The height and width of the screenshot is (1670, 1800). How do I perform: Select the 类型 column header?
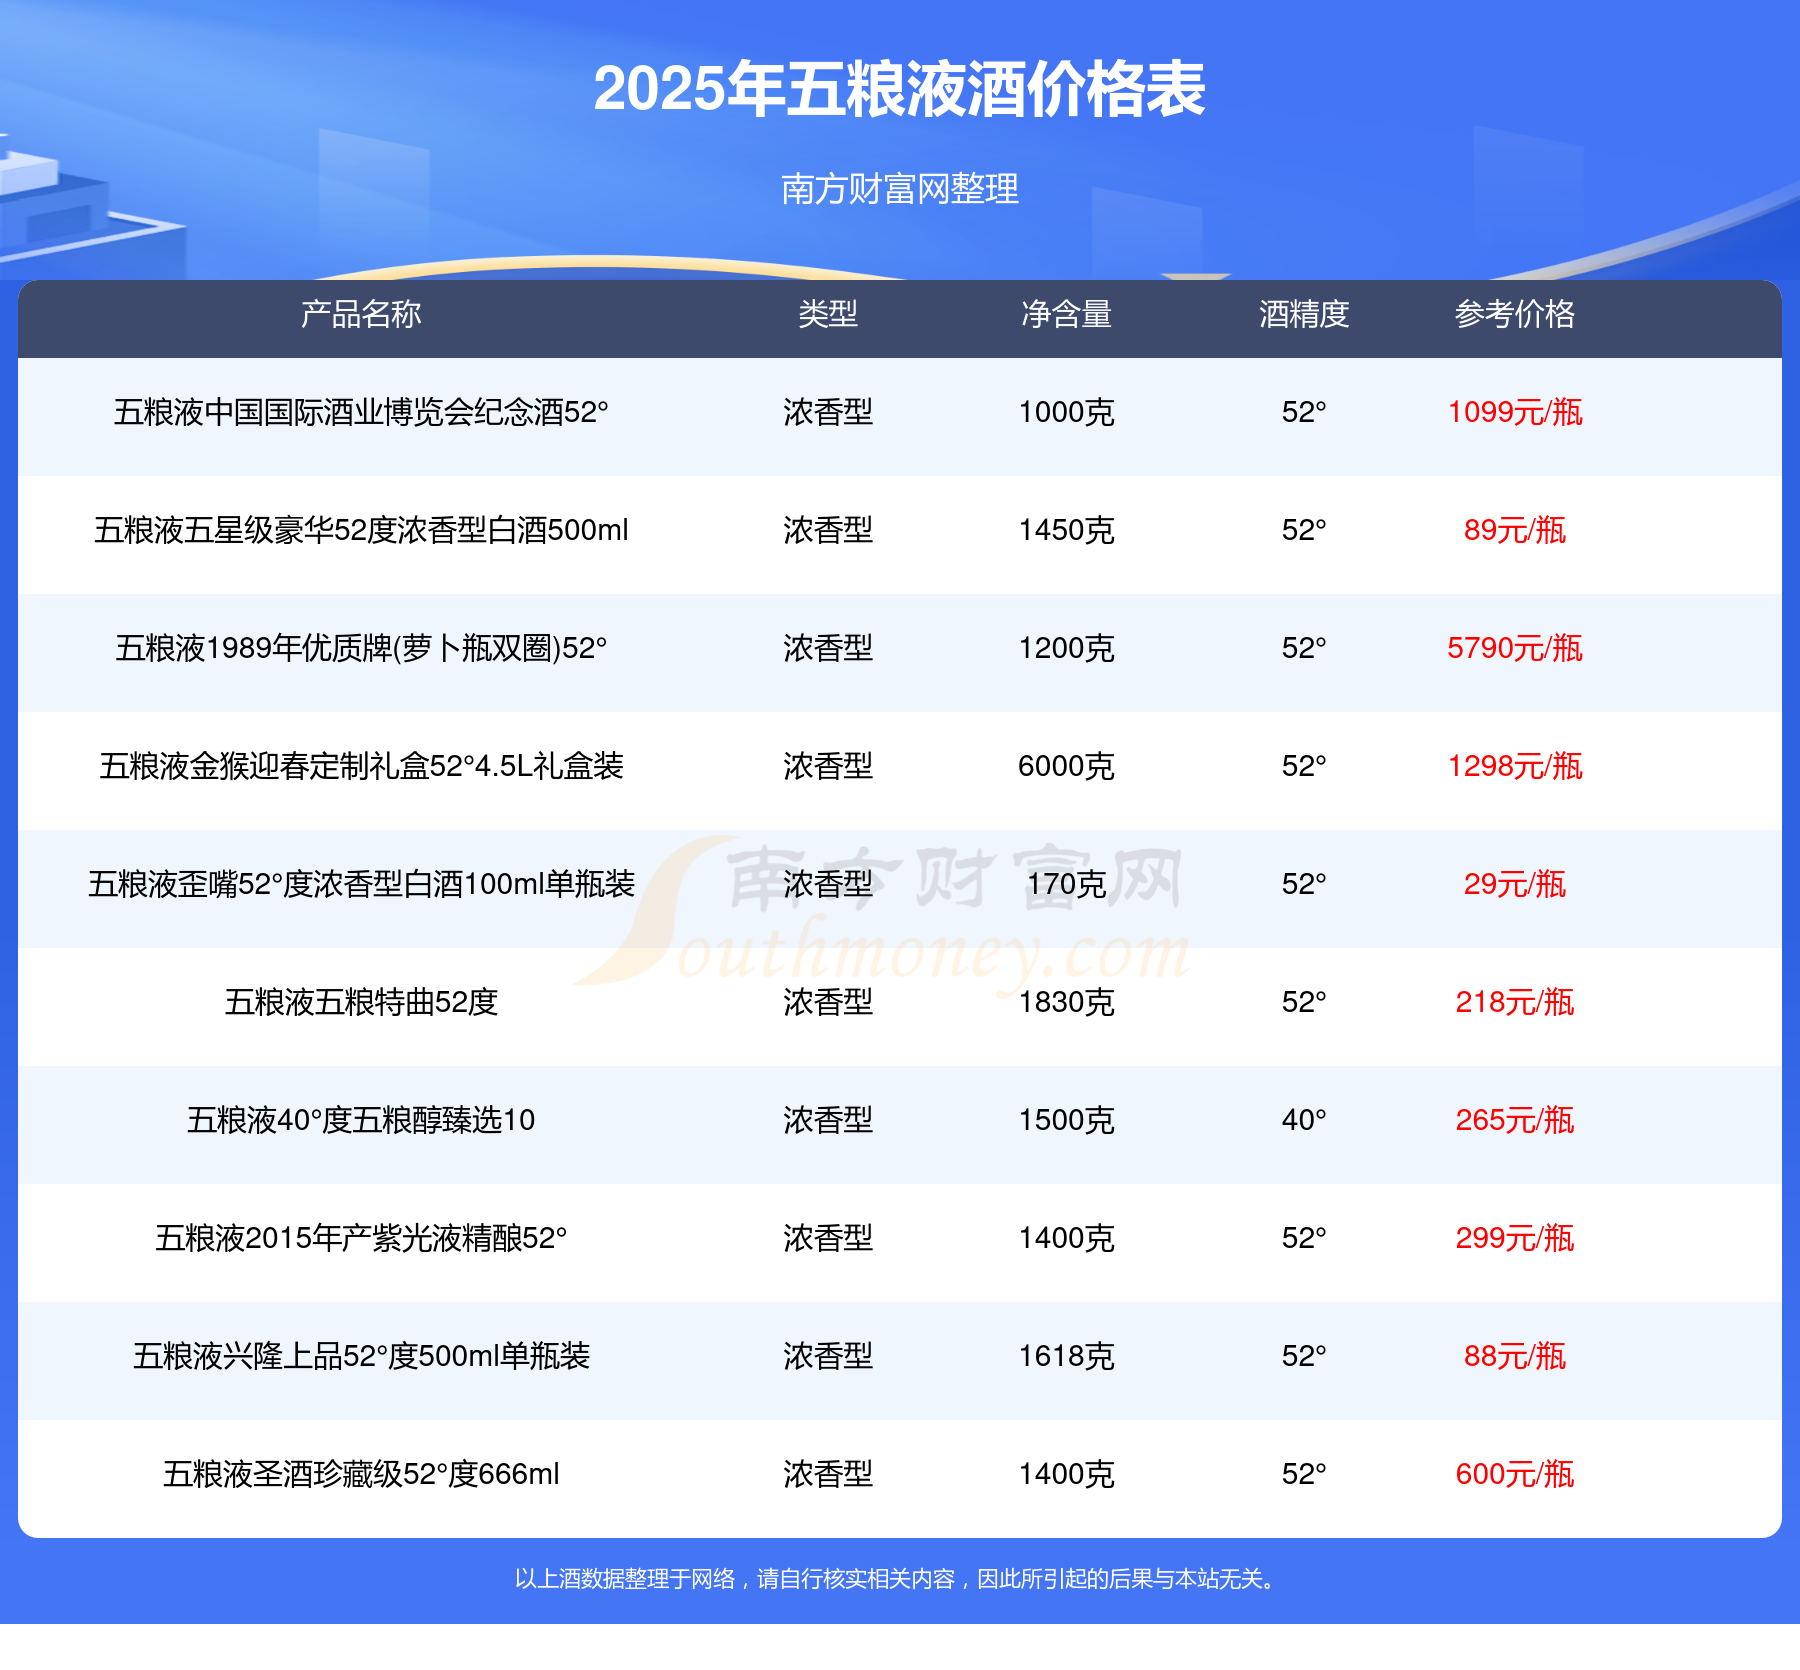(x=828, y=314)
